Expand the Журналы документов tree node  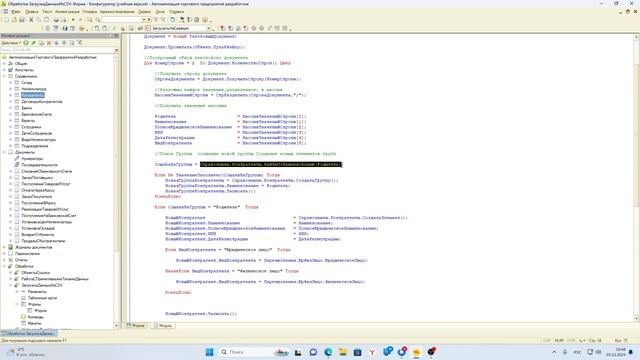click(x=4, y=247)
